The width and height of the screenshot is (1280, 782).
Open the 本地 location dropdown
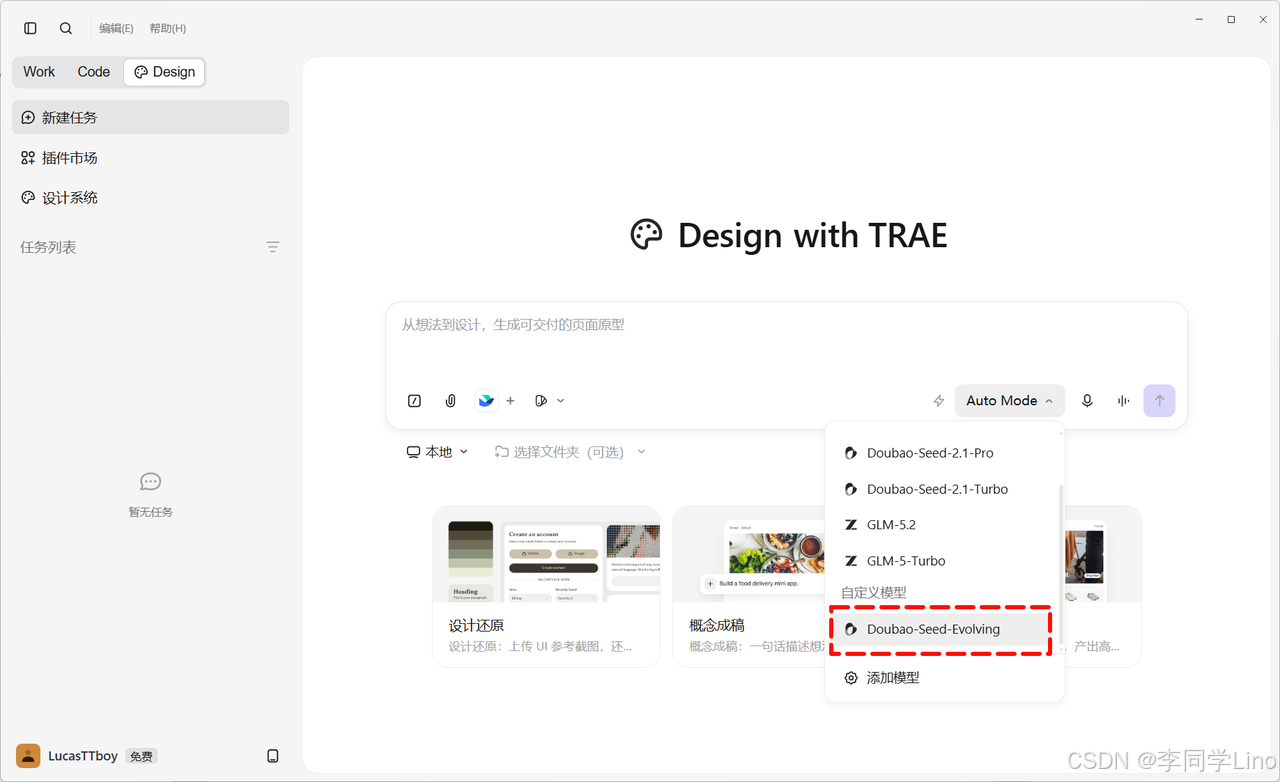[438, 452]
